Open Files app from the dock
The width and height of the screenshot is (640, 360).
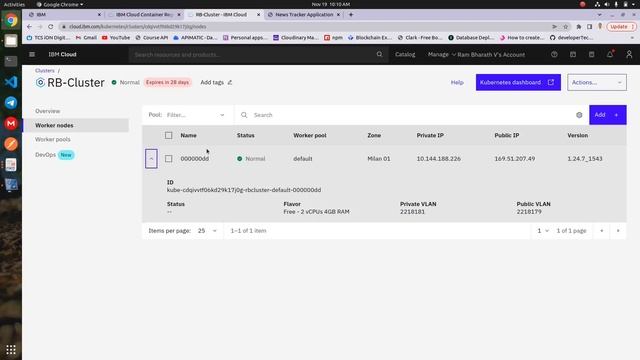point(11,41)
